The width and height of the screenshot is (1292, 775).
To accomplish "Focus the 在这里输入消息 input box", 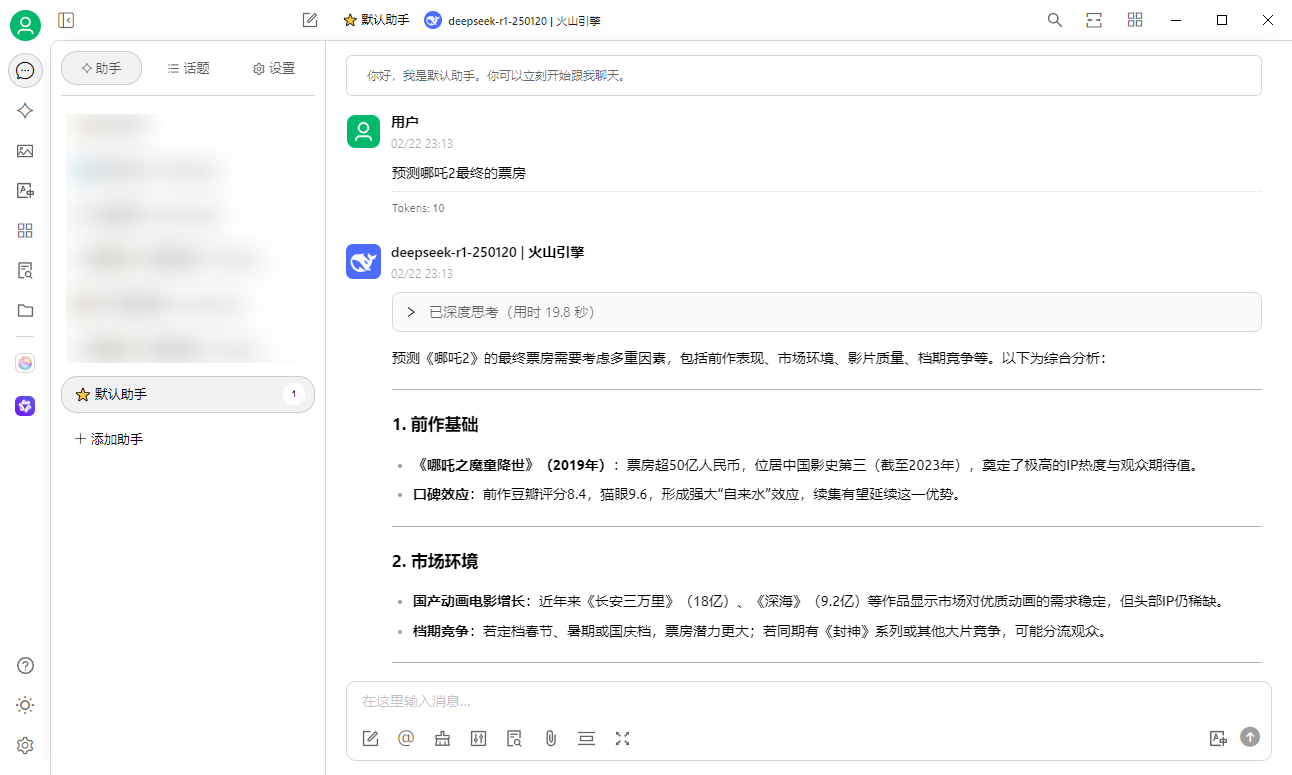I will coord(808,701).
